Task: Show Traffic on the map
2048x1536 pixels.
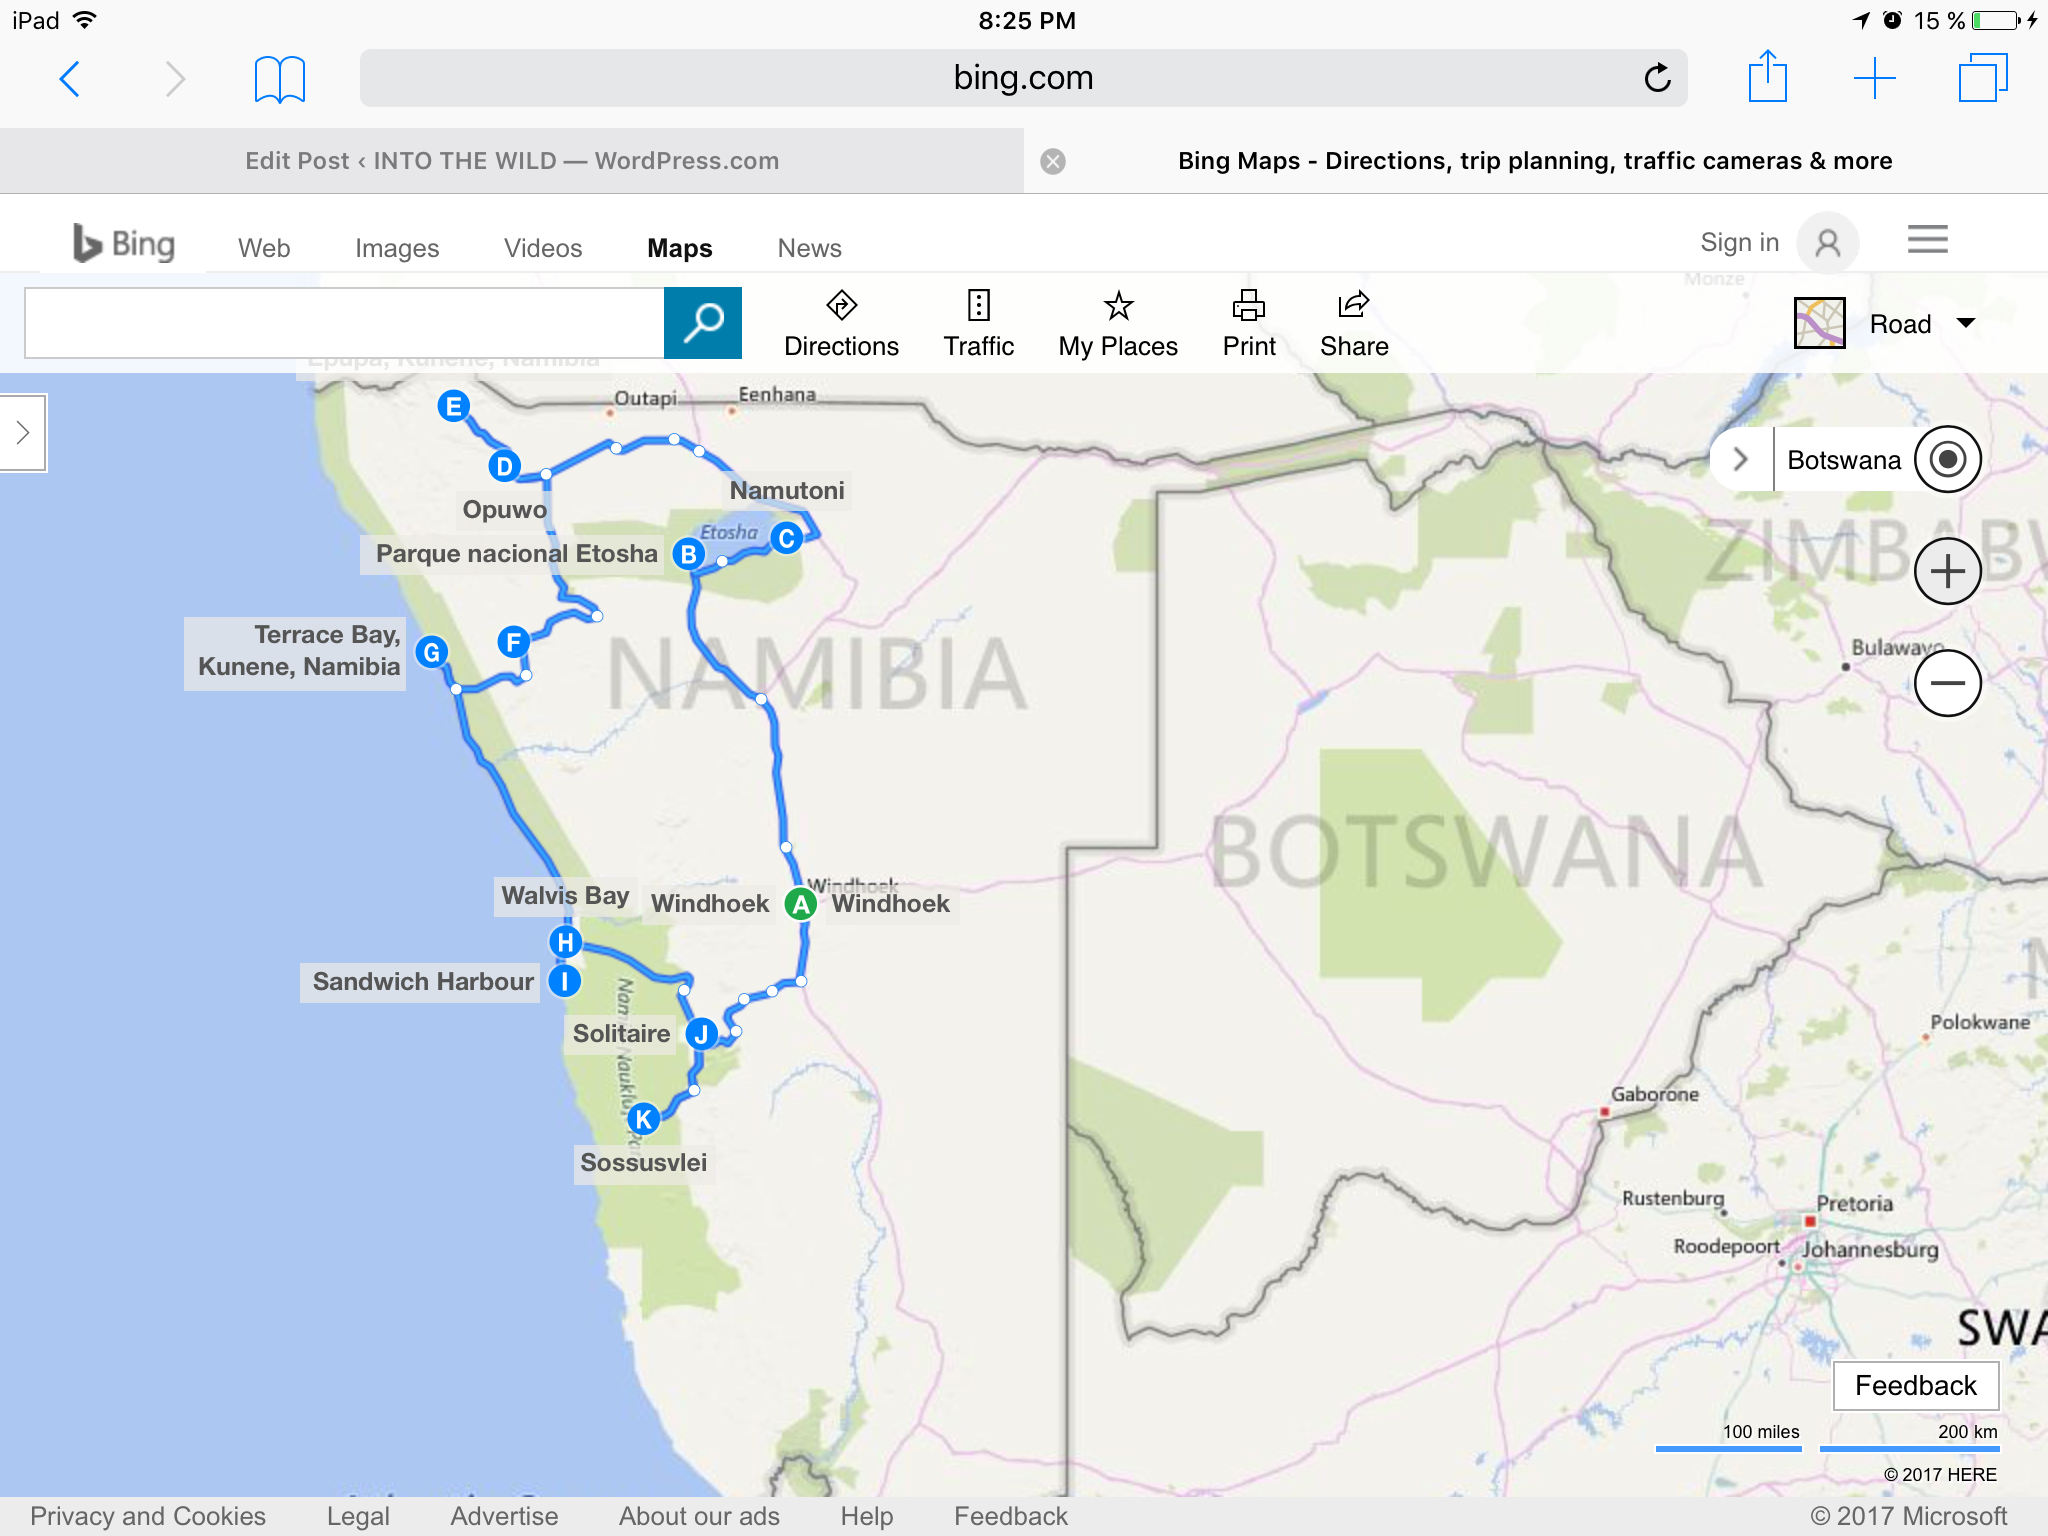Action: pos(978,323)
